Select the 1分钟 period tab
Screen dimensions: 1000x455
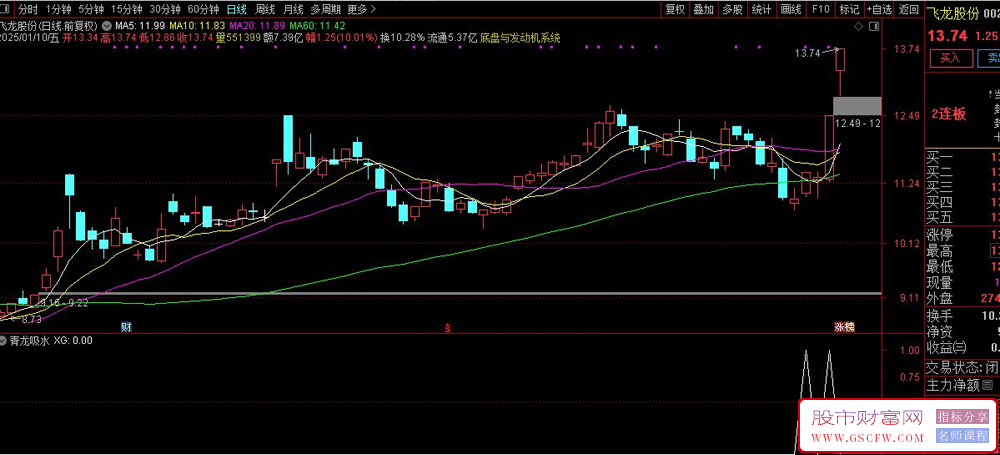click(58, 9)
